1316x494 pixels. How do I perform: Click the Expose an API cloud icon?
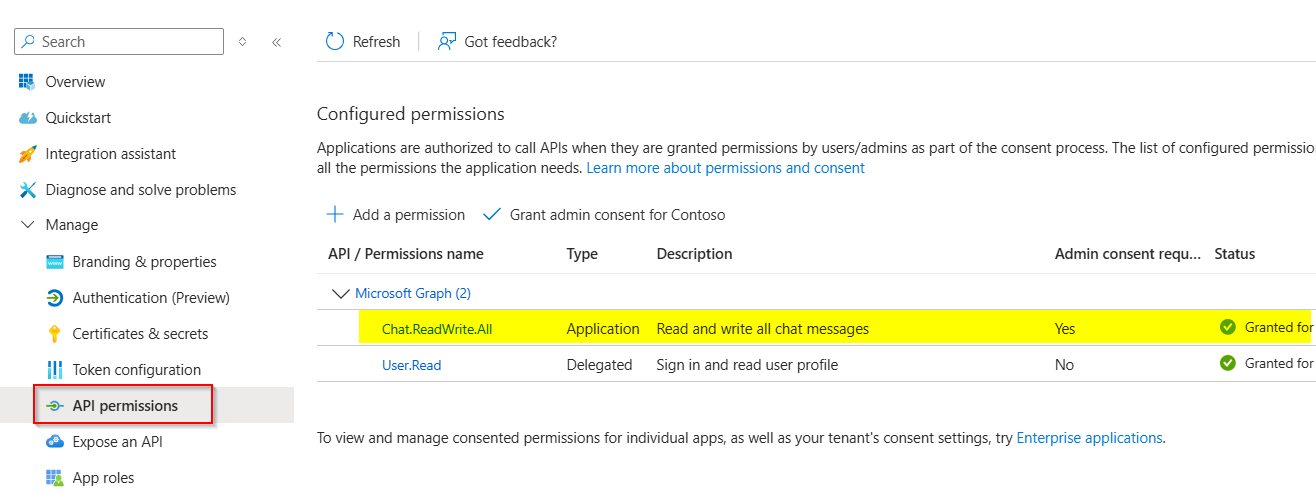pyautogui.click(x=54, y=442)
